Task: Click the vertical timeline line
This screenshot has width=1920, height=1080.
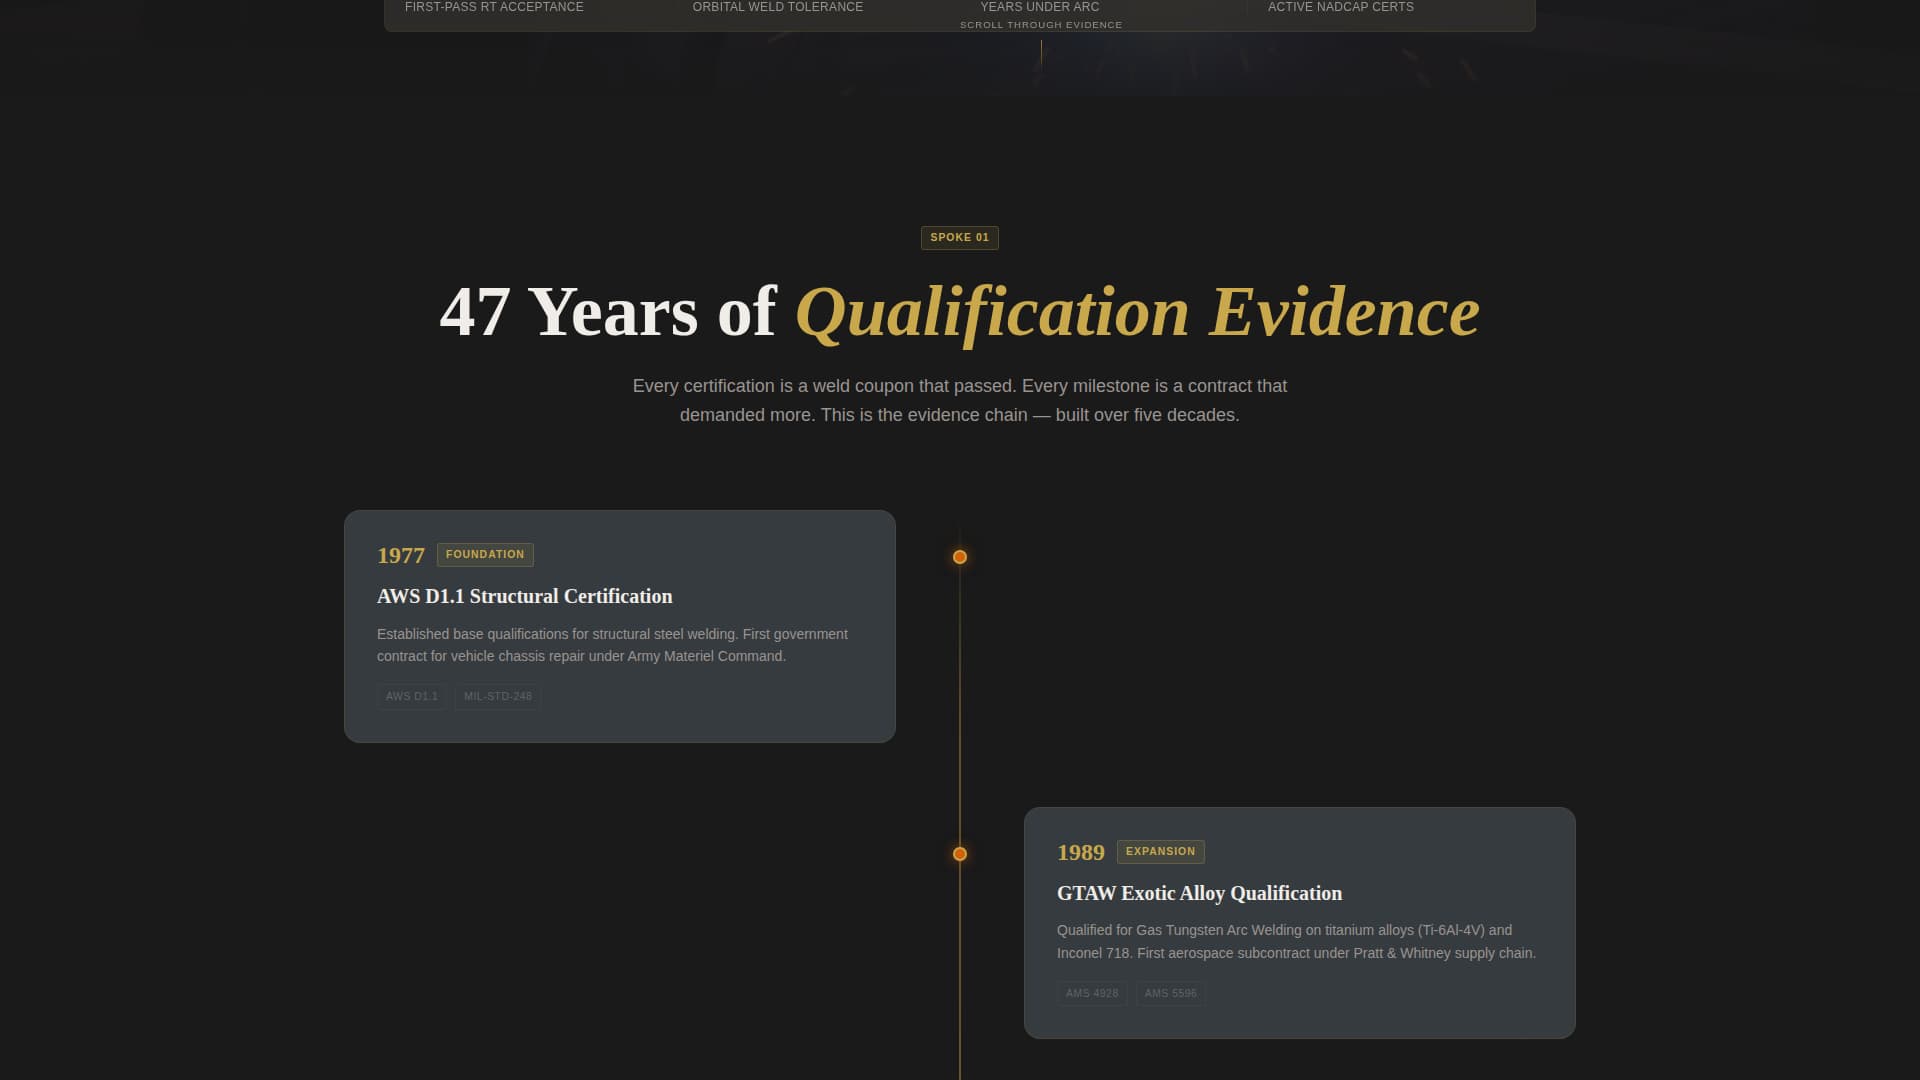Action: click(x=959, y=700)
